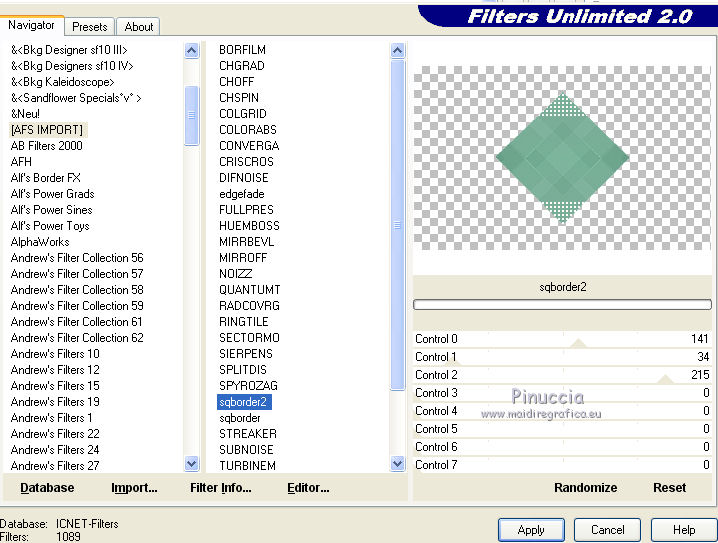The width and height of the screenshot is (718, 543).
Task: Cancel the Filters Unlimited dialog
Action: (x=607, y=530)
